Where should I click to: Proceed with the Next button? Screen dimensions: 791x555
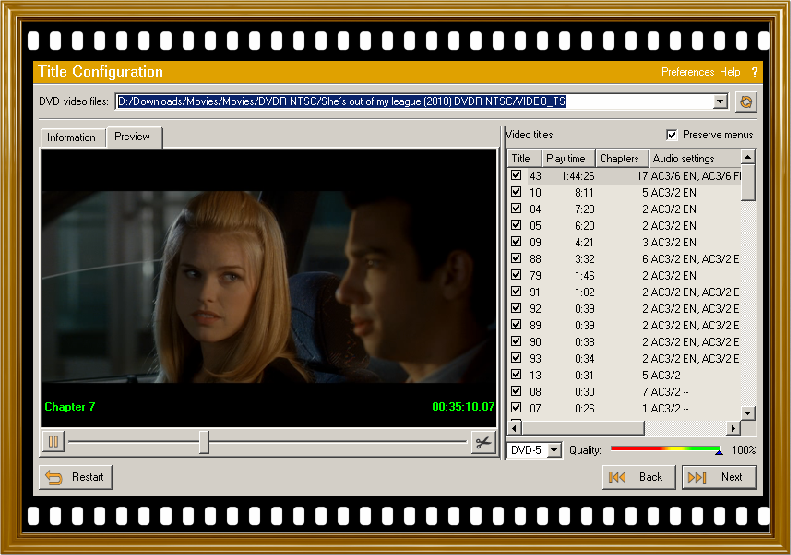719,477
